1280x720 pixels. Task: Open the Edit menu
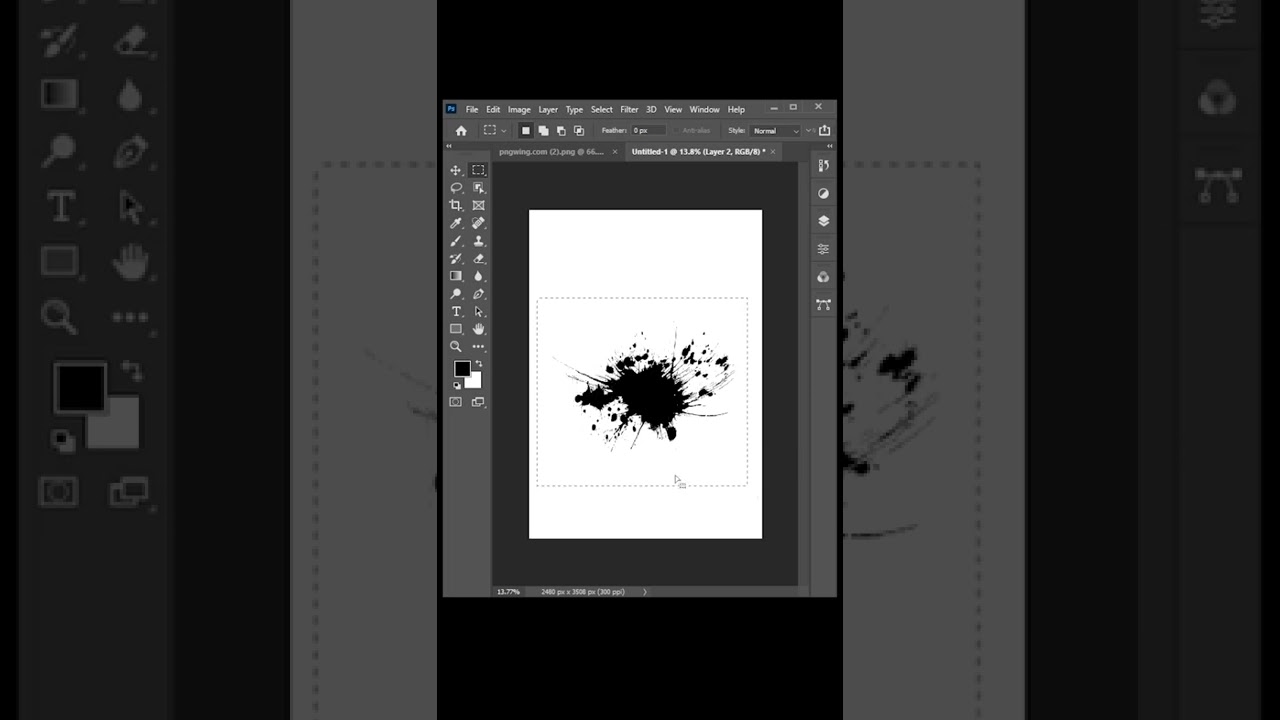click(x=493, y=109)
